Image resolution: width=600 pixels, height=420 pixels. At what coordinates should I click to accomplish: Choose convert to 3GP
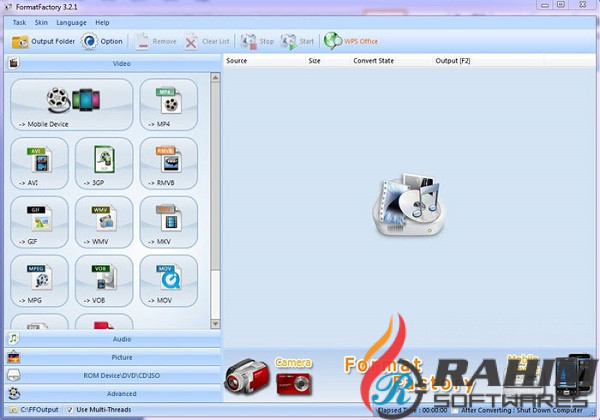pos(104,163)
